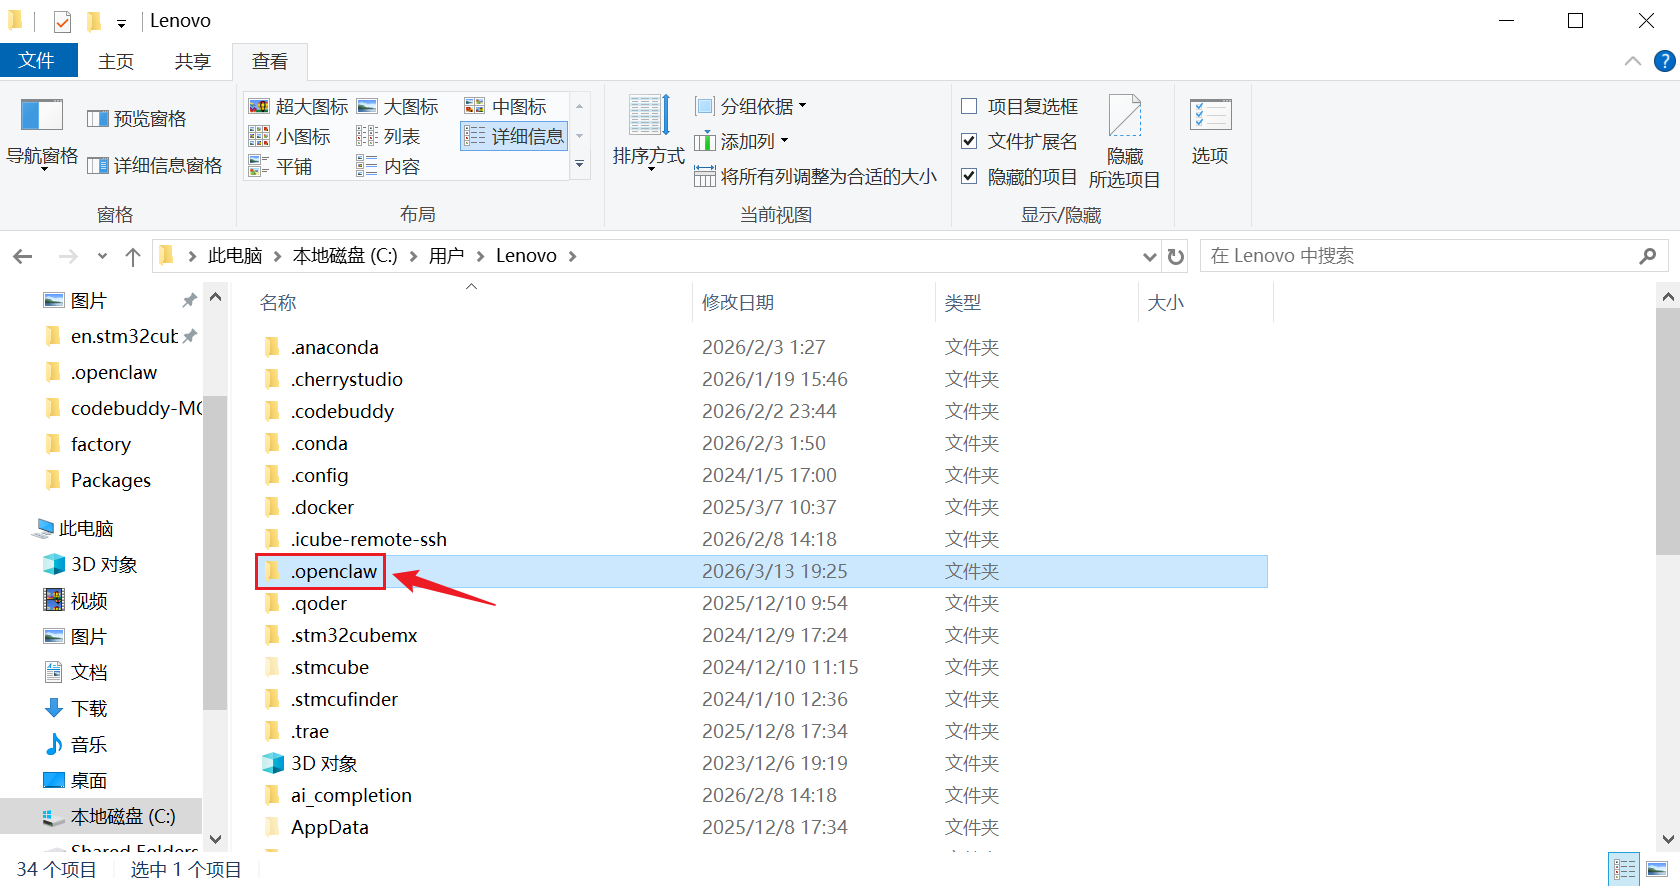Open Options (选项) in the ribbon
The height and width of the screenshot is (886, 1680).
click(1210, 132)
